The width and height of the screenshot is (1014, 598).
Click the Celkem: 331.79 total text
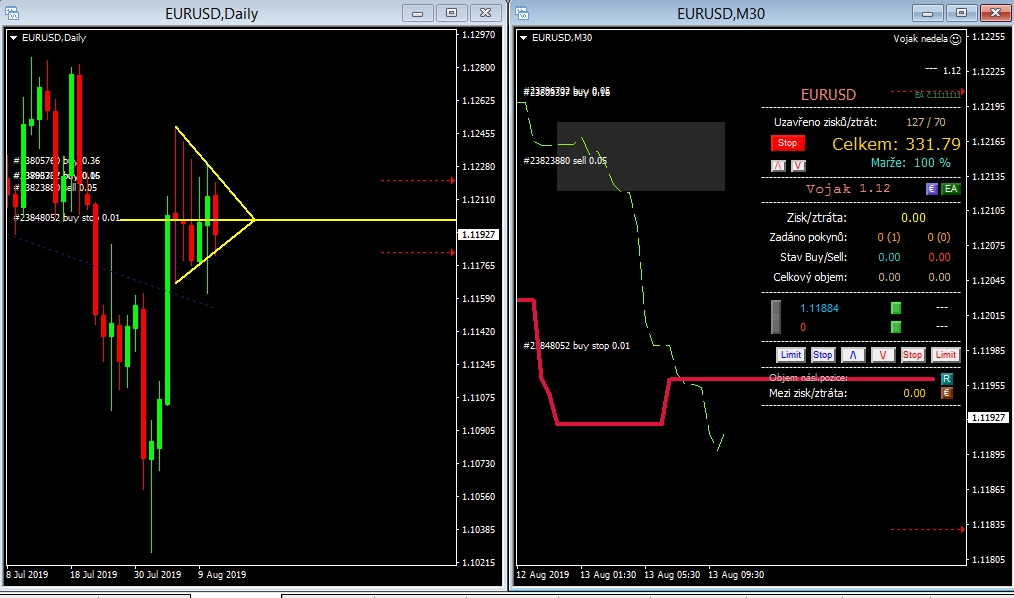tap(896, 144)
